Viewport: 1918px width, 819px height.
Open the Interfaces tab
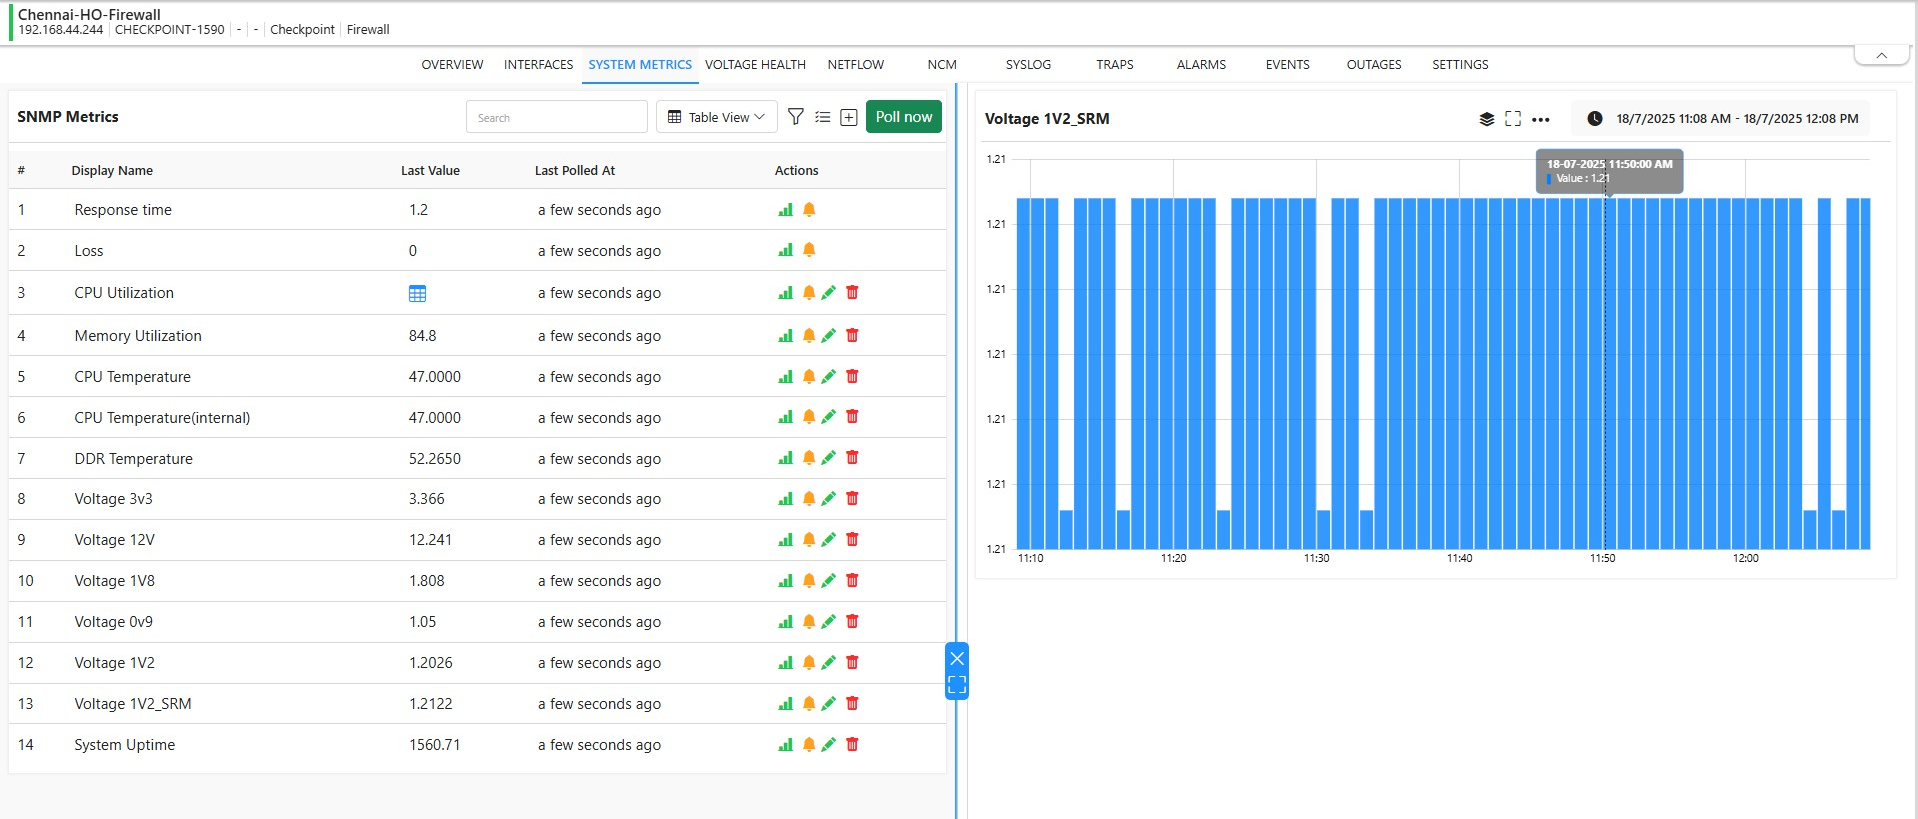coord(538,65)
